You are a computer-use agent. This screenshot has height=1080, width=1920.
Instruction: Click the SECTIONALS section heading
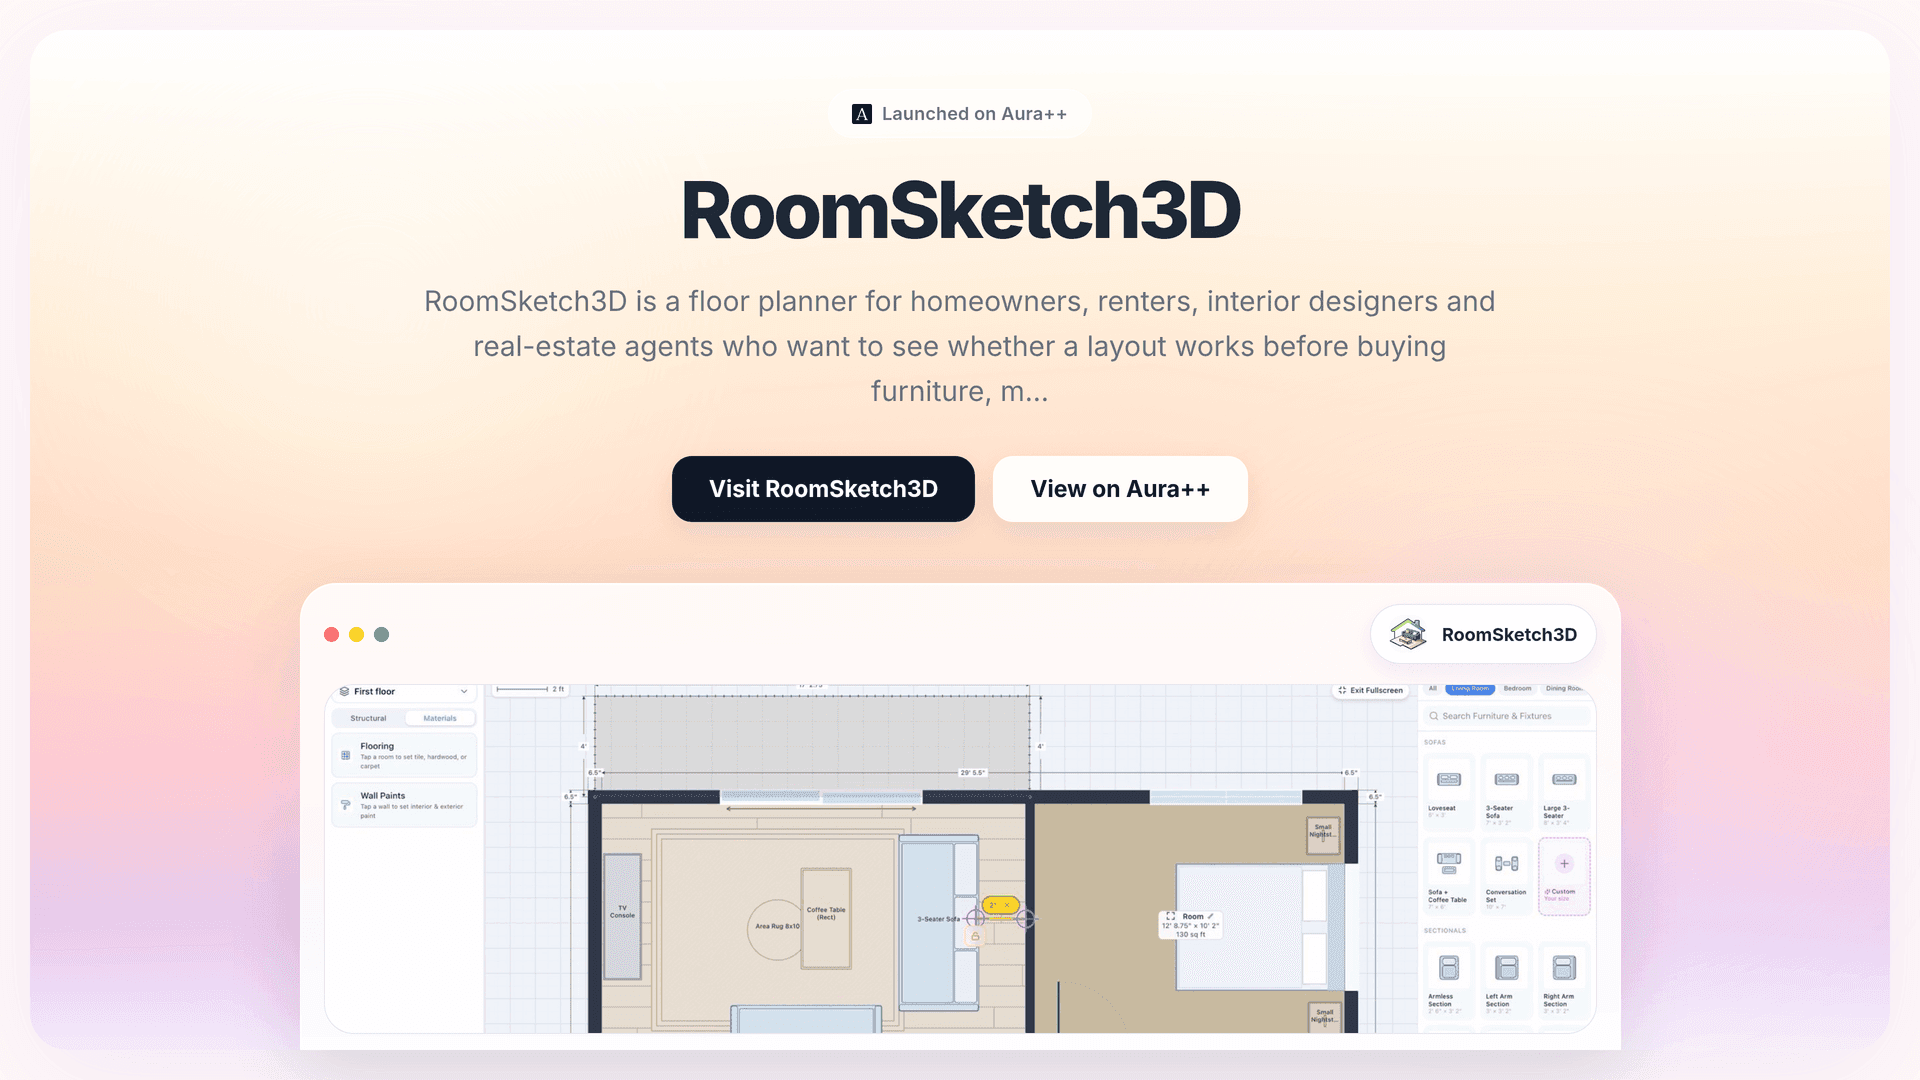(1445, 931)
